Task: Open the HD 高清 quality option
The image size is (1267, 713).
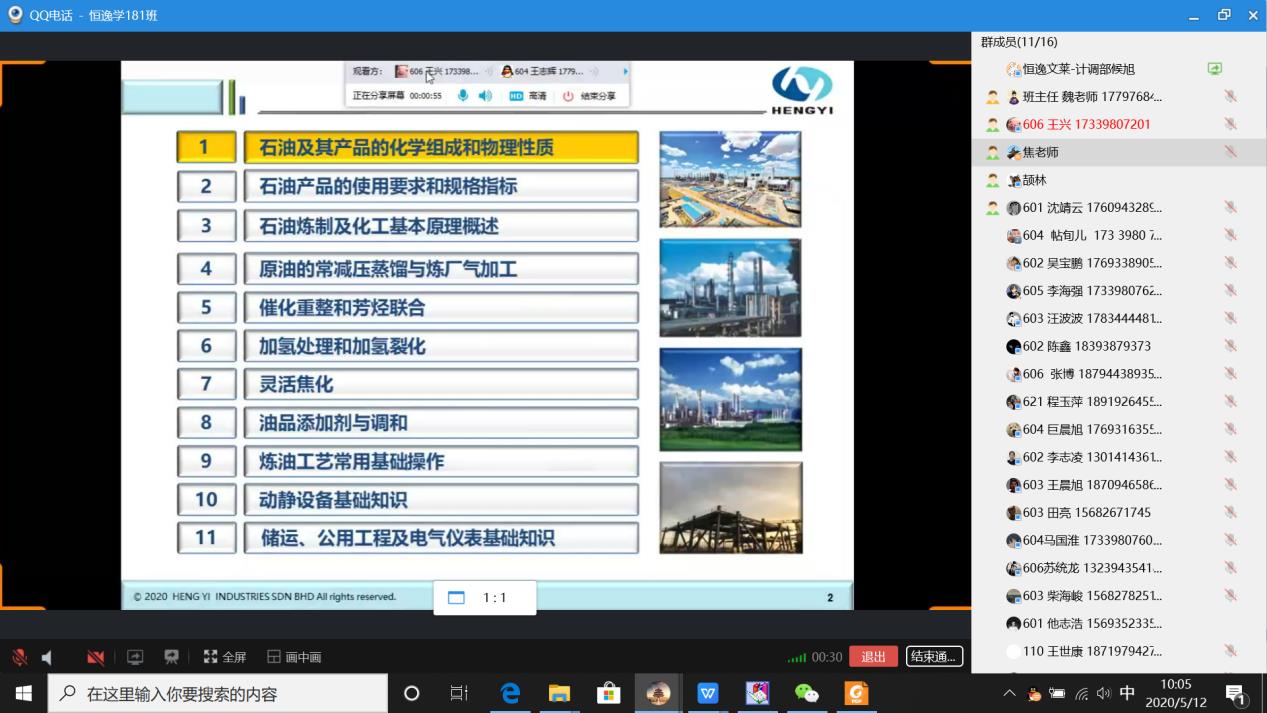Action: click(527, 96)
